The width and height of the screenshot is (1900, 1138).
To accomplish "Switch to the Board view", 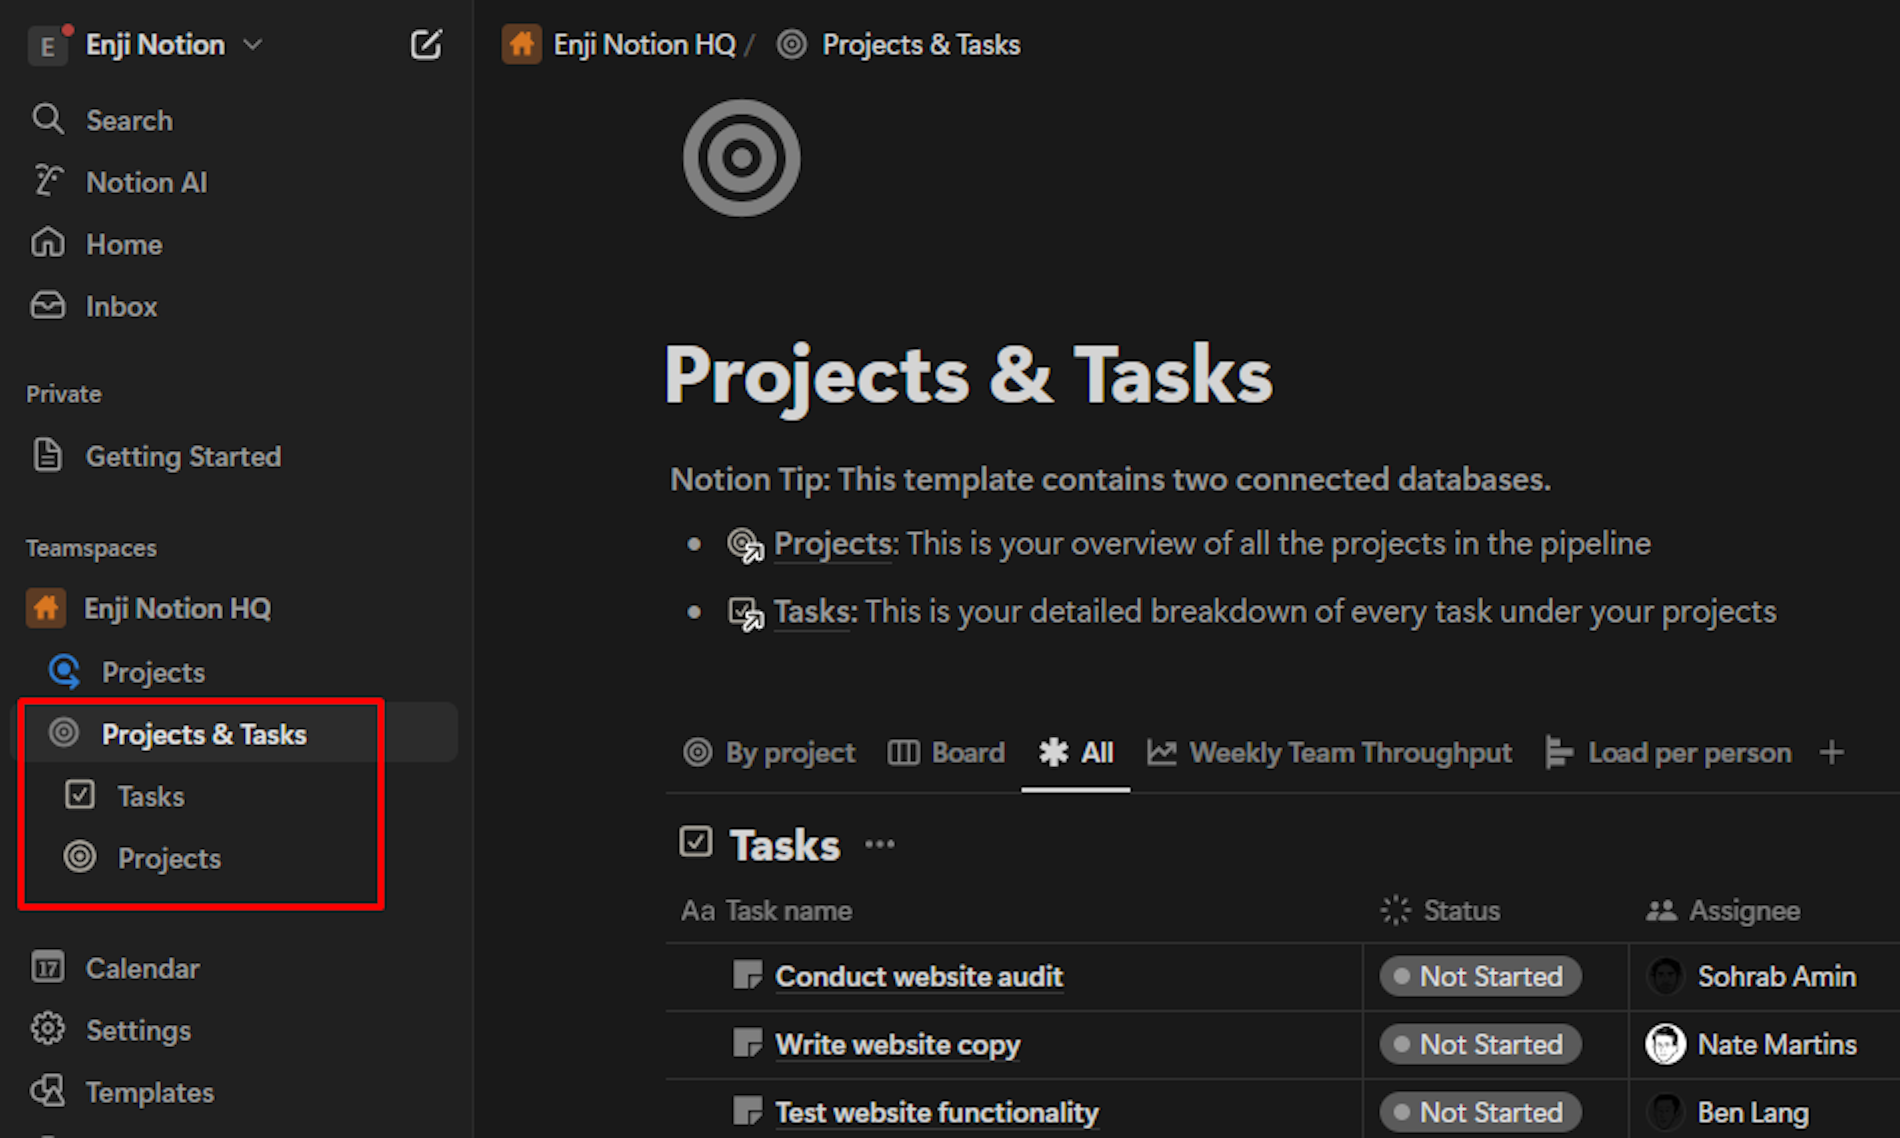I will tap(946, 752).
